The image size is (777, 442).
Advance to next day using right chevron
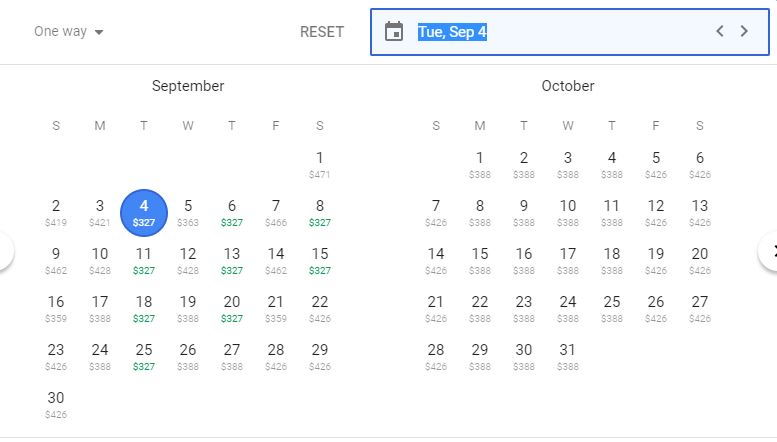(x=744, y=31)
